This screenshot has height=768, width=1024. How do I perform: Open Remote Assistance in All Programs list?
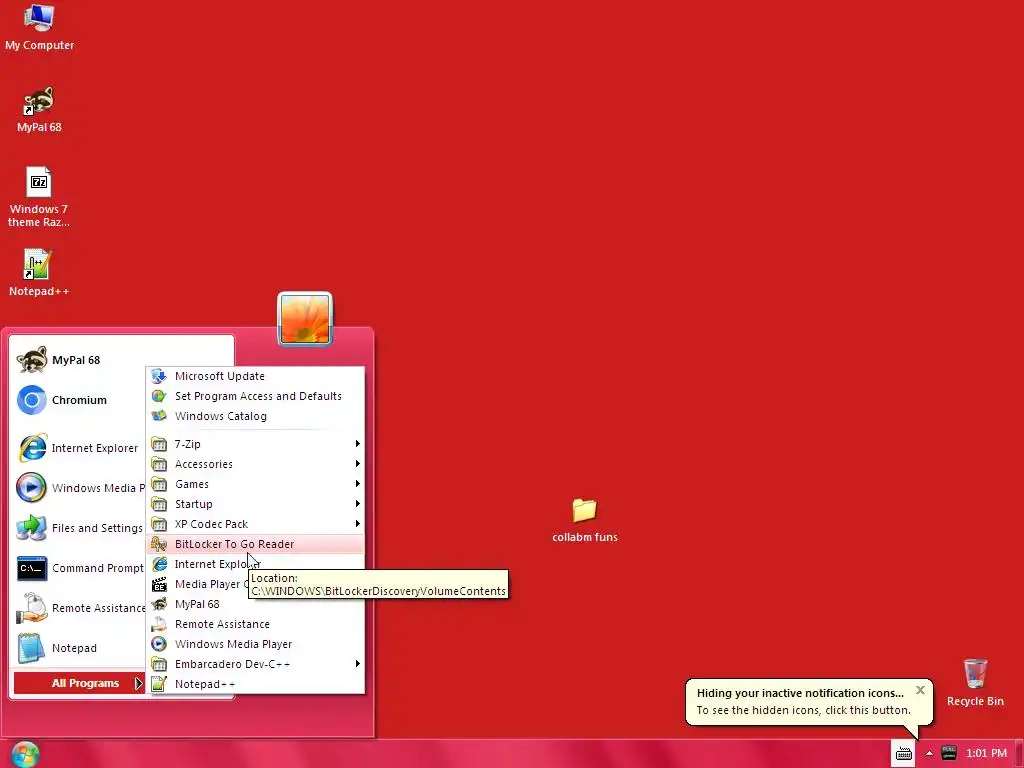click(x=255, y=624)
